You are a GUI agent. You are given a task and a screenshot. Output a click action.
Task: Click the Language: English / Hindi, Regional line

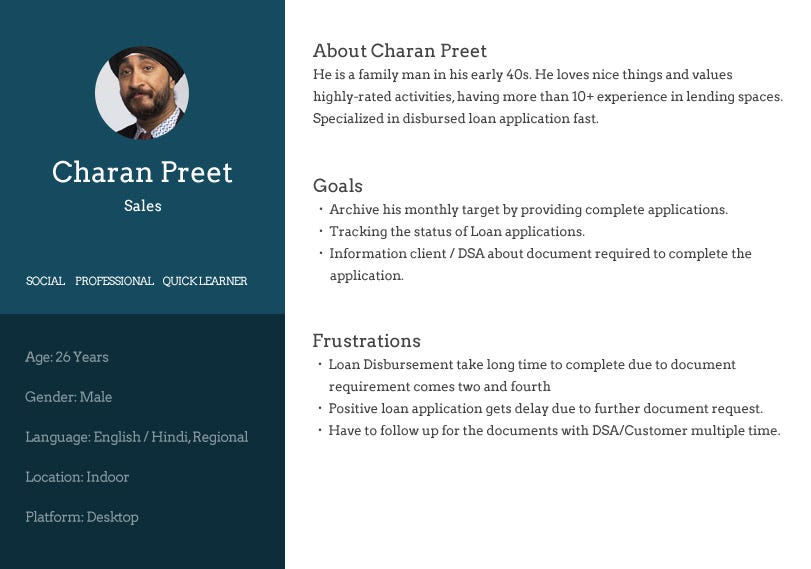click(137, 437)
